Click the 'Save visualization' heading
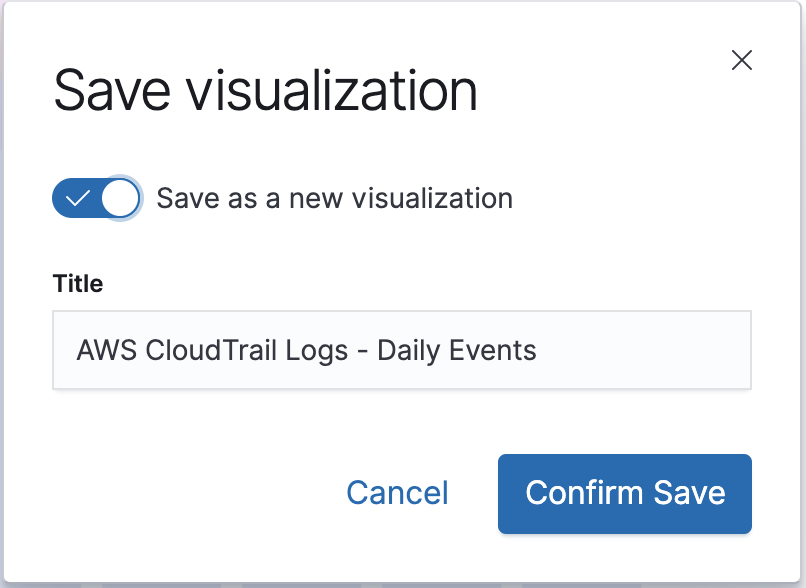The image size is (806, 588). (x=265, y=90)
